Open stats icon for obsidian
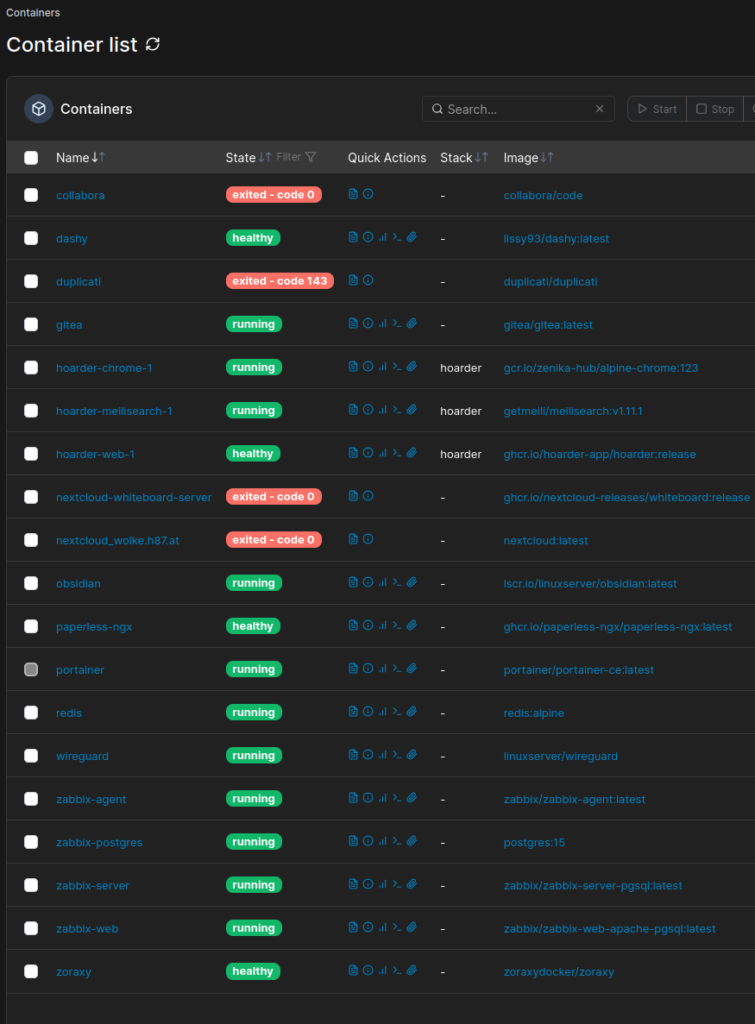 pyautogui.click(x=383, y=582)
